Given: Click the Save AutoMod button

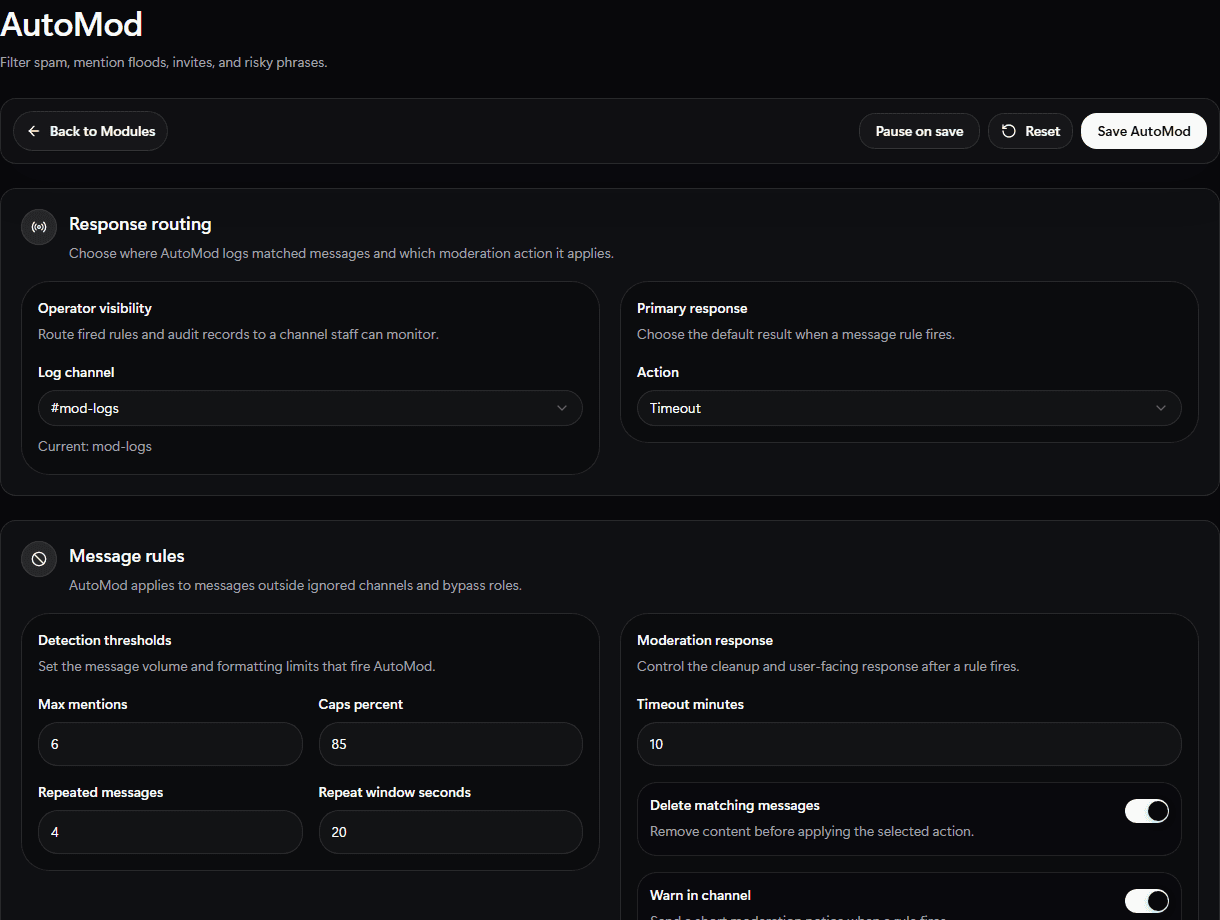Looking at the screenshot, I should click(1144, 131).
